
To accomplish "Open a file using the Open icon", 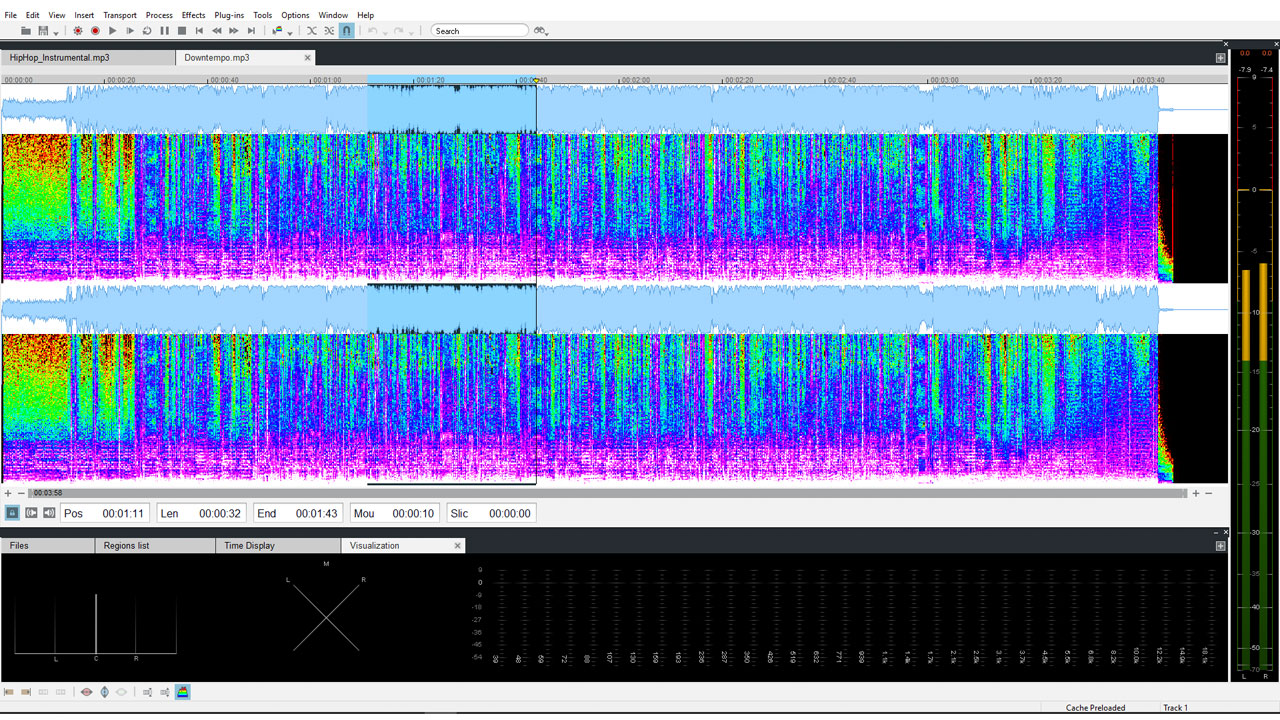I will coord(25,30).
